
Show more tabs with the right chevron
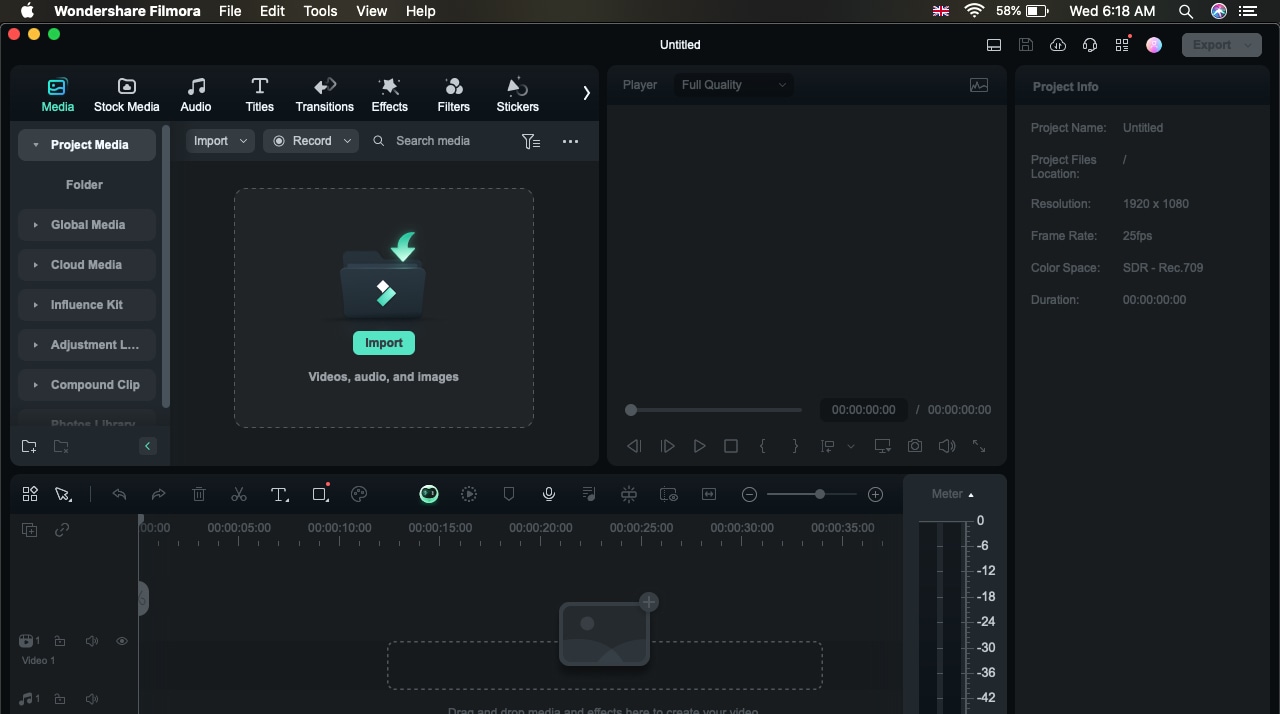(587, 93)
